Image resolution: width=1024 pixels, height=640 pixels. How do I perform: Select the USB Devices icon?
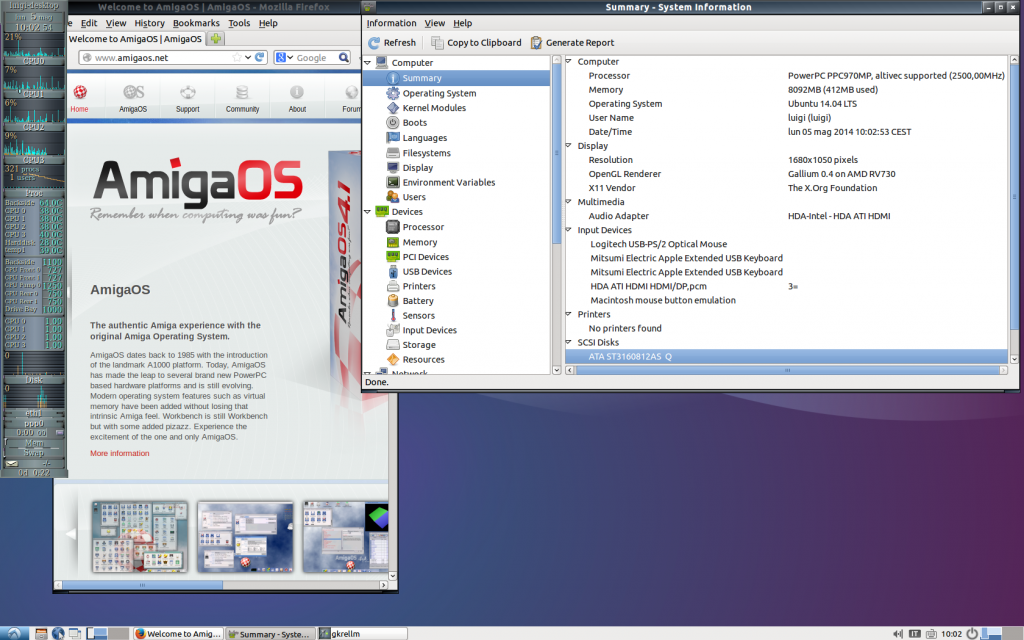393,272
